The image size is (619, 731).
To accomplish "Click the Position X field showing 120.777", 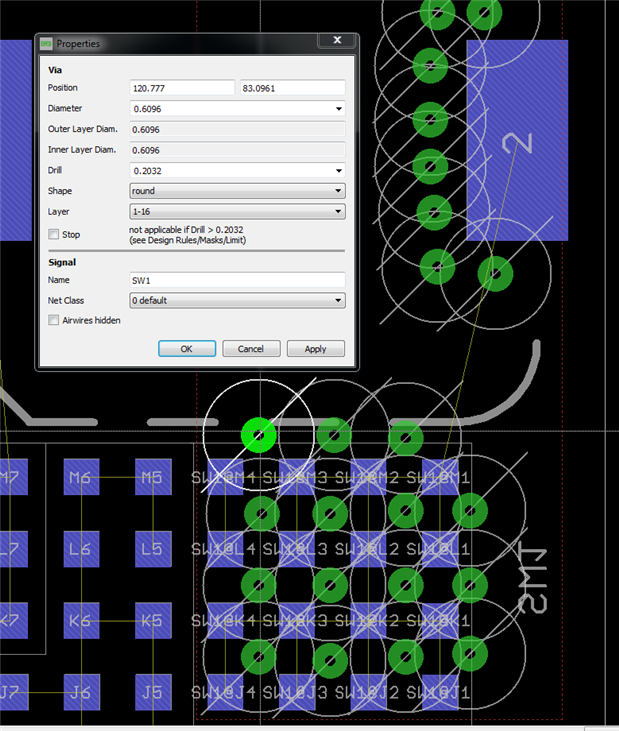I will [182, 88].
